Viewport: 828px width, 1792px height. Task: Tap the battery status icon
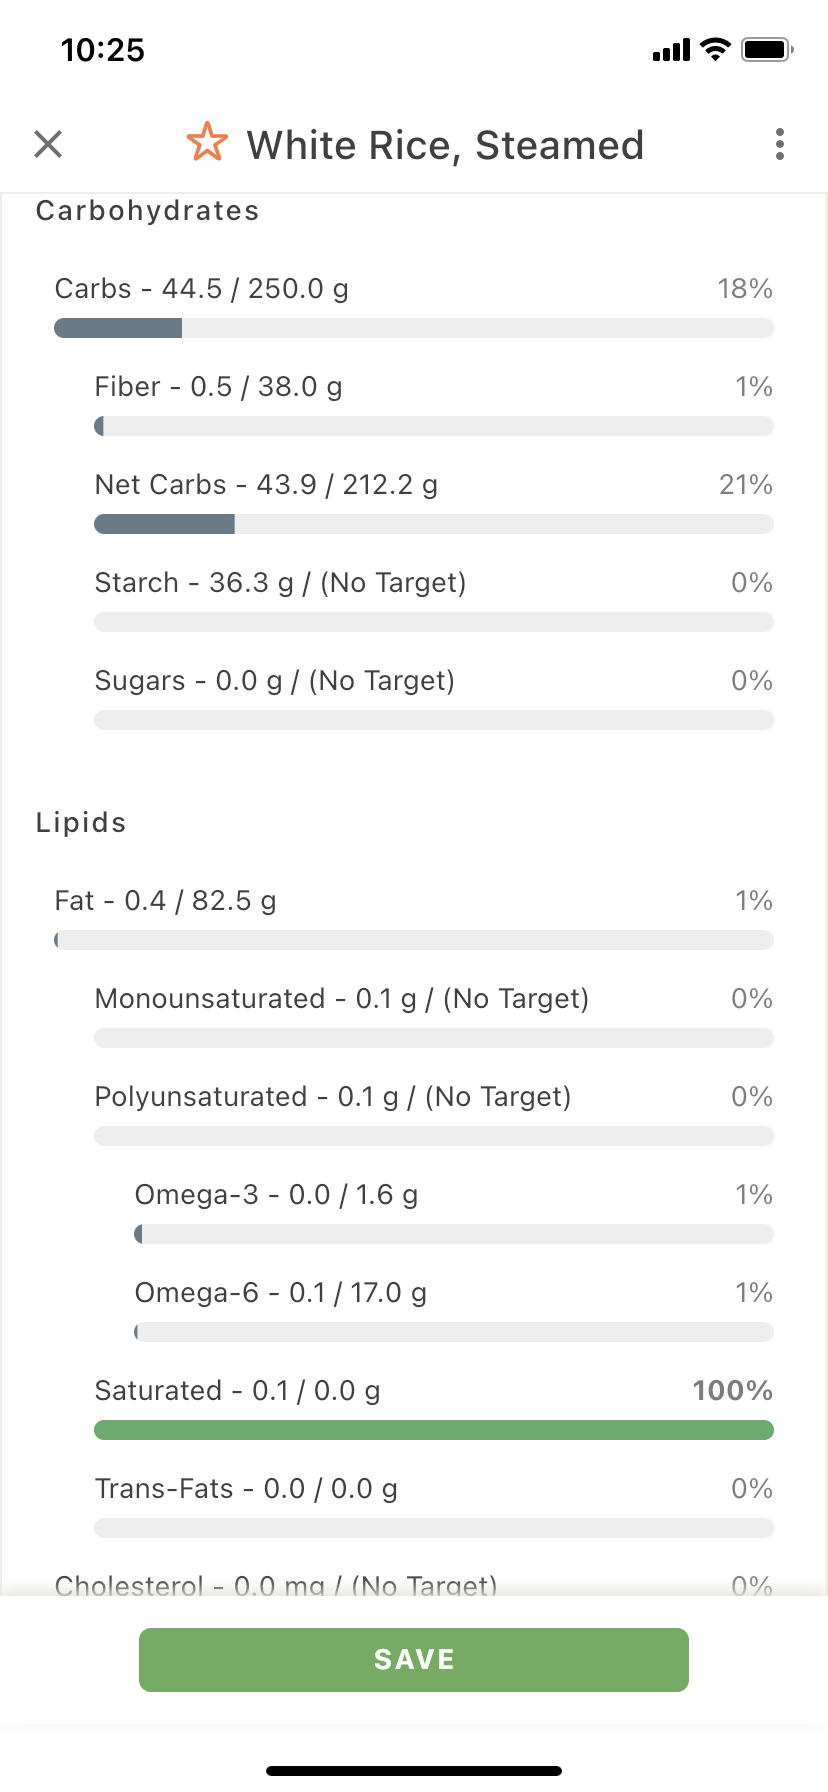tap(767, 49)
